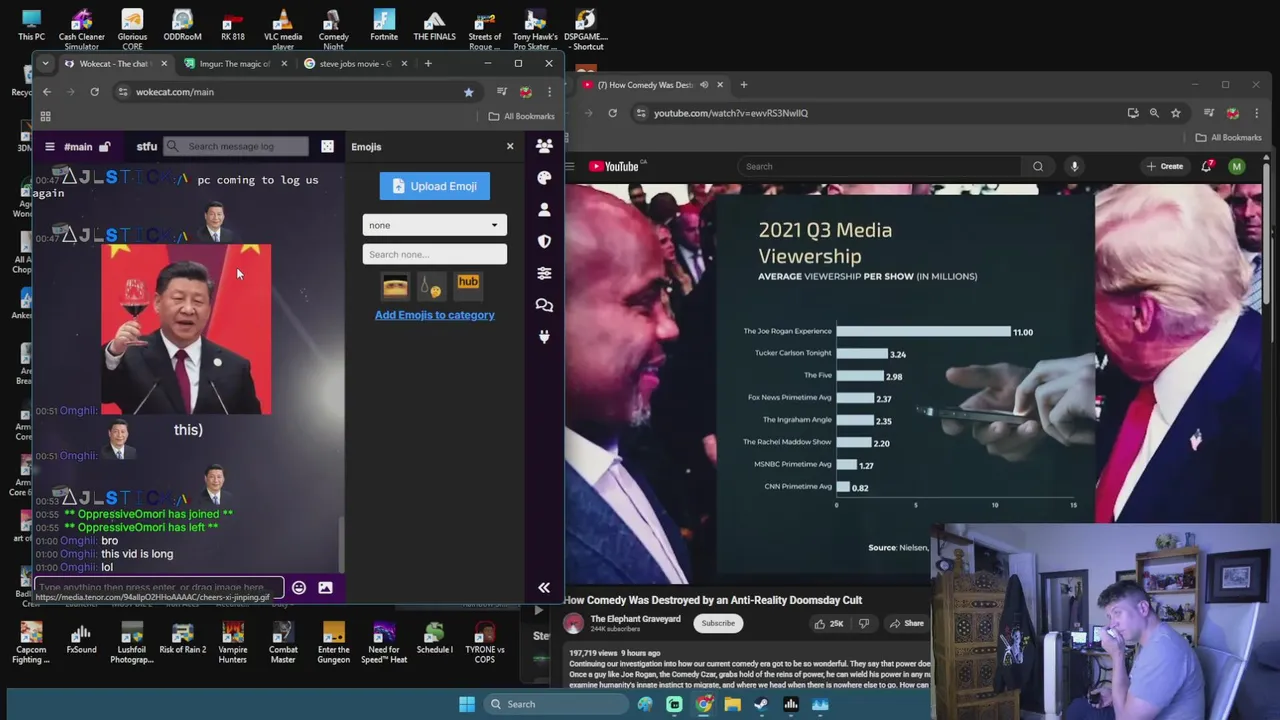The width and height of the screenshot is (1280, 720).
Task: Open the single-user profile sidebar icon
Action: (x=544, y=210)
